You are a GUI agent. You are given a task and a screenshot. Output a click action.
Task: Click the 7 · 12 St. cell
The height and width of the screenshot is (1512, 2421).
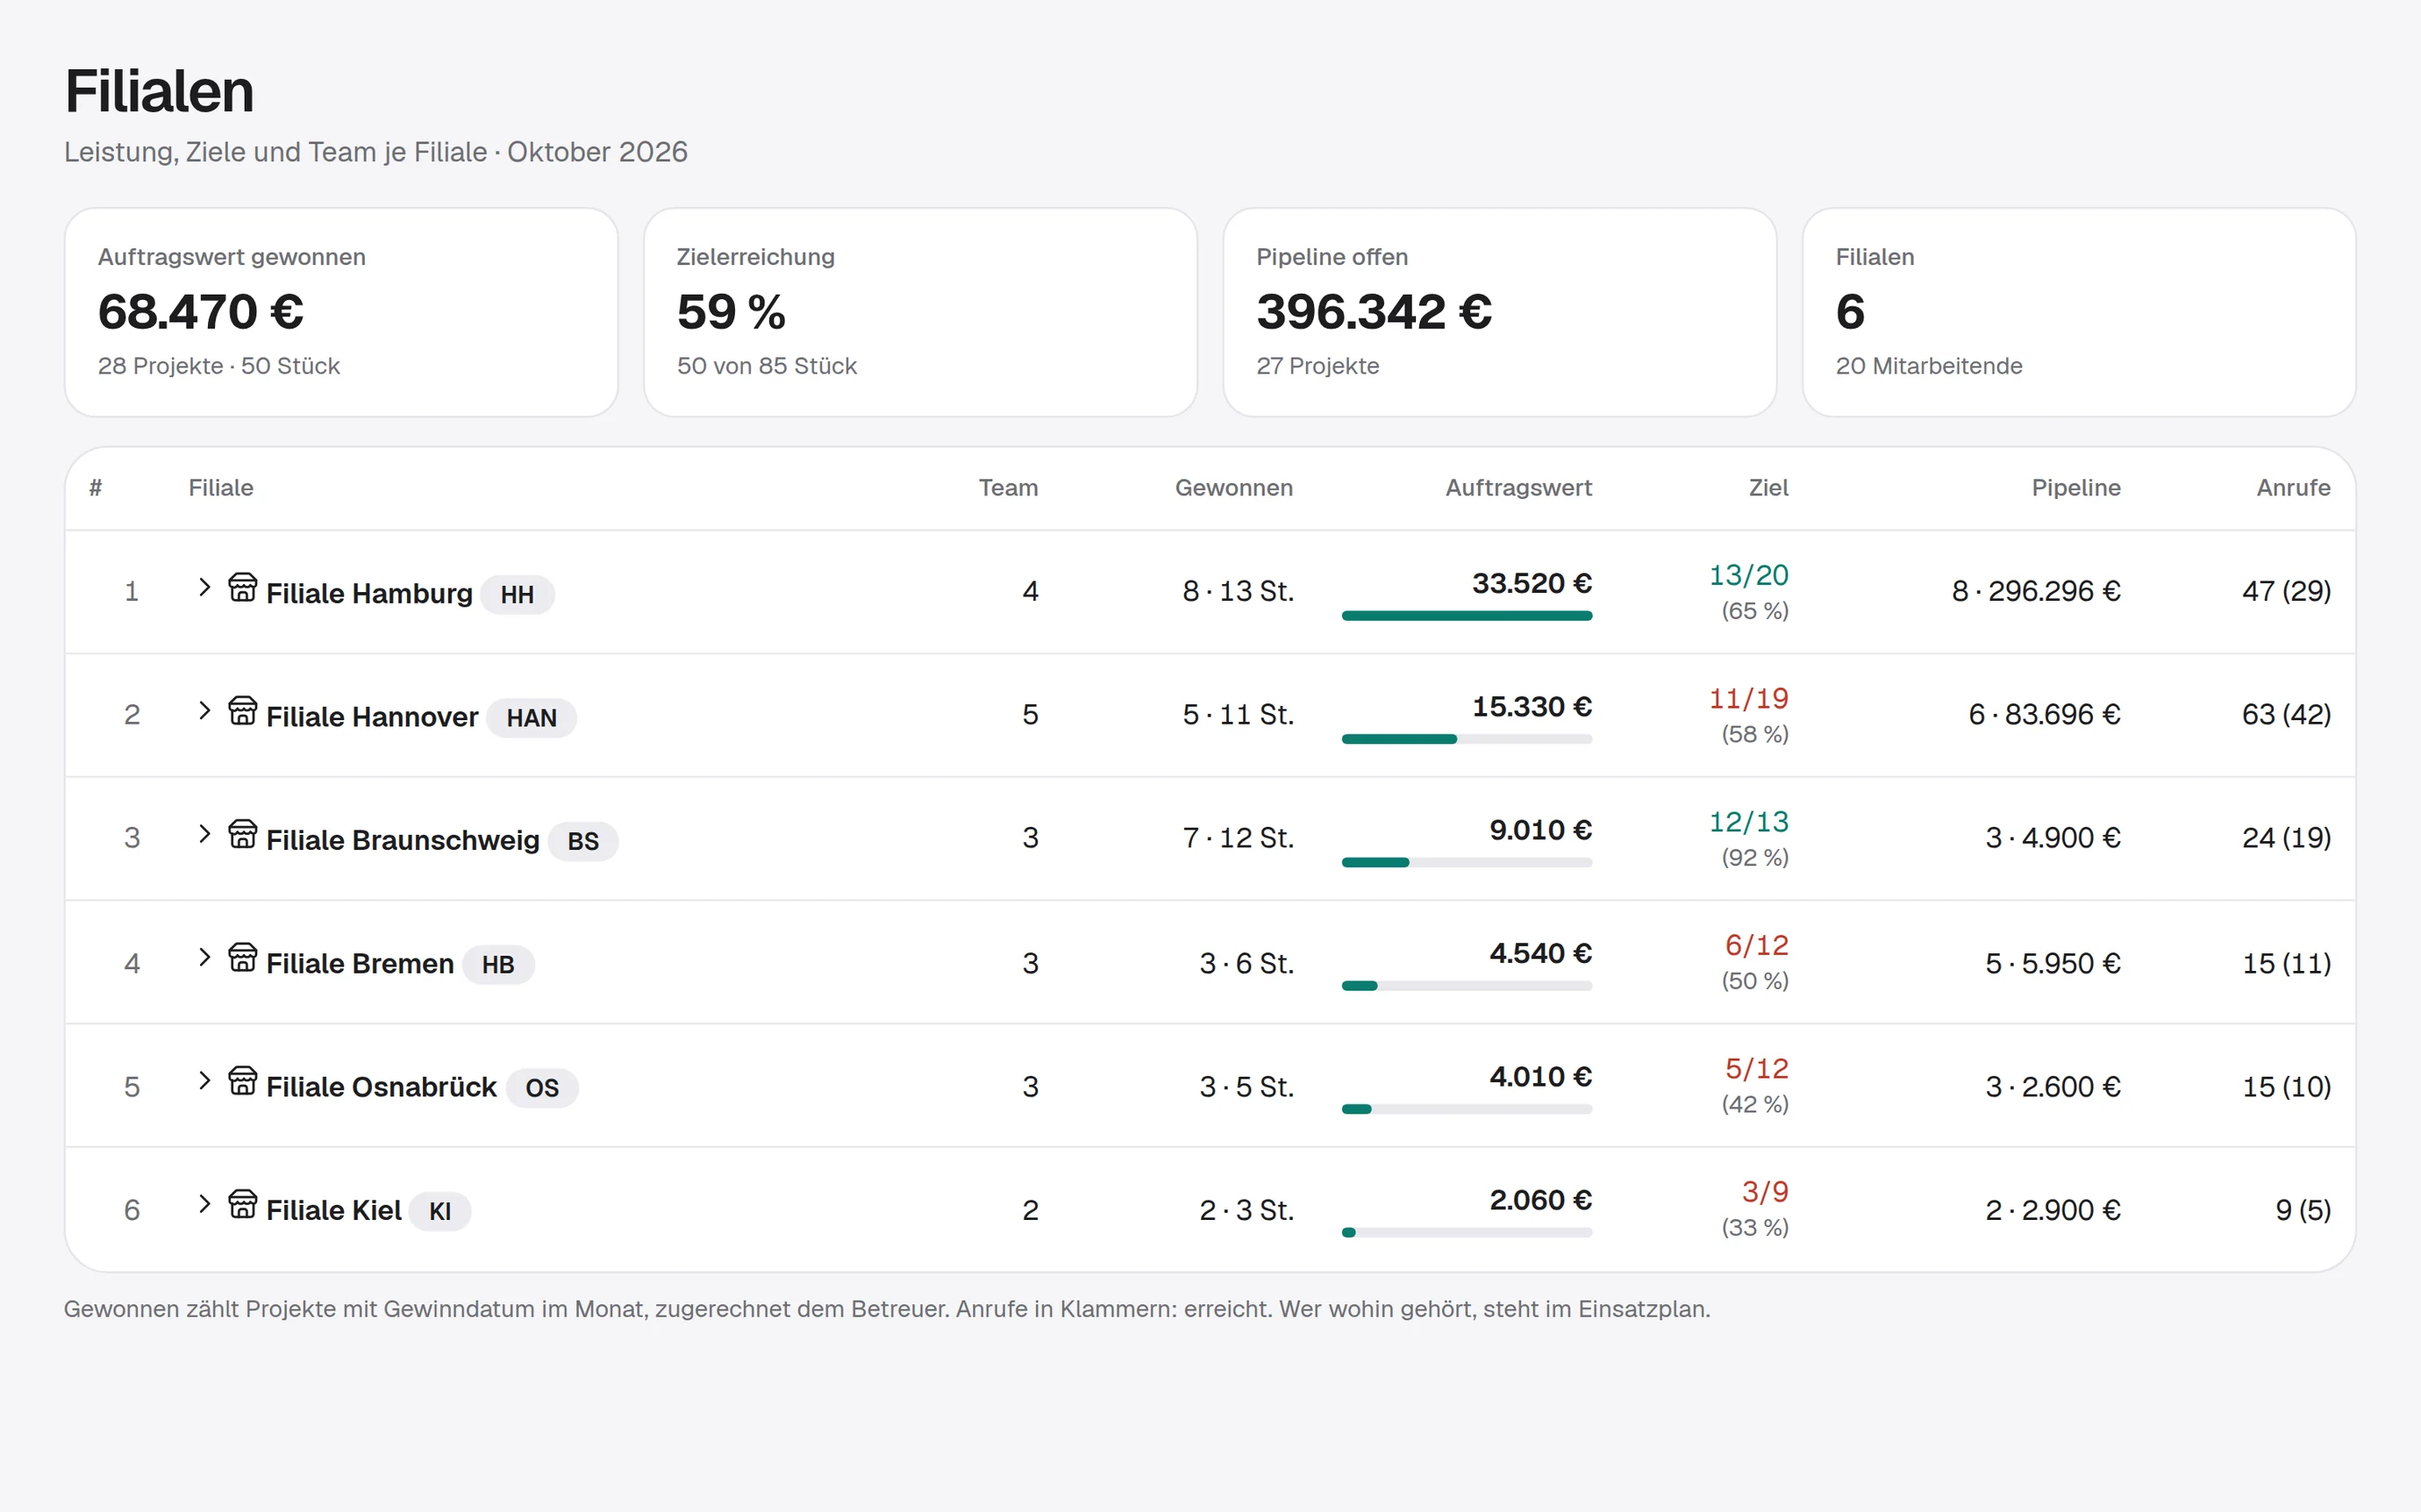click(1238, 838)
